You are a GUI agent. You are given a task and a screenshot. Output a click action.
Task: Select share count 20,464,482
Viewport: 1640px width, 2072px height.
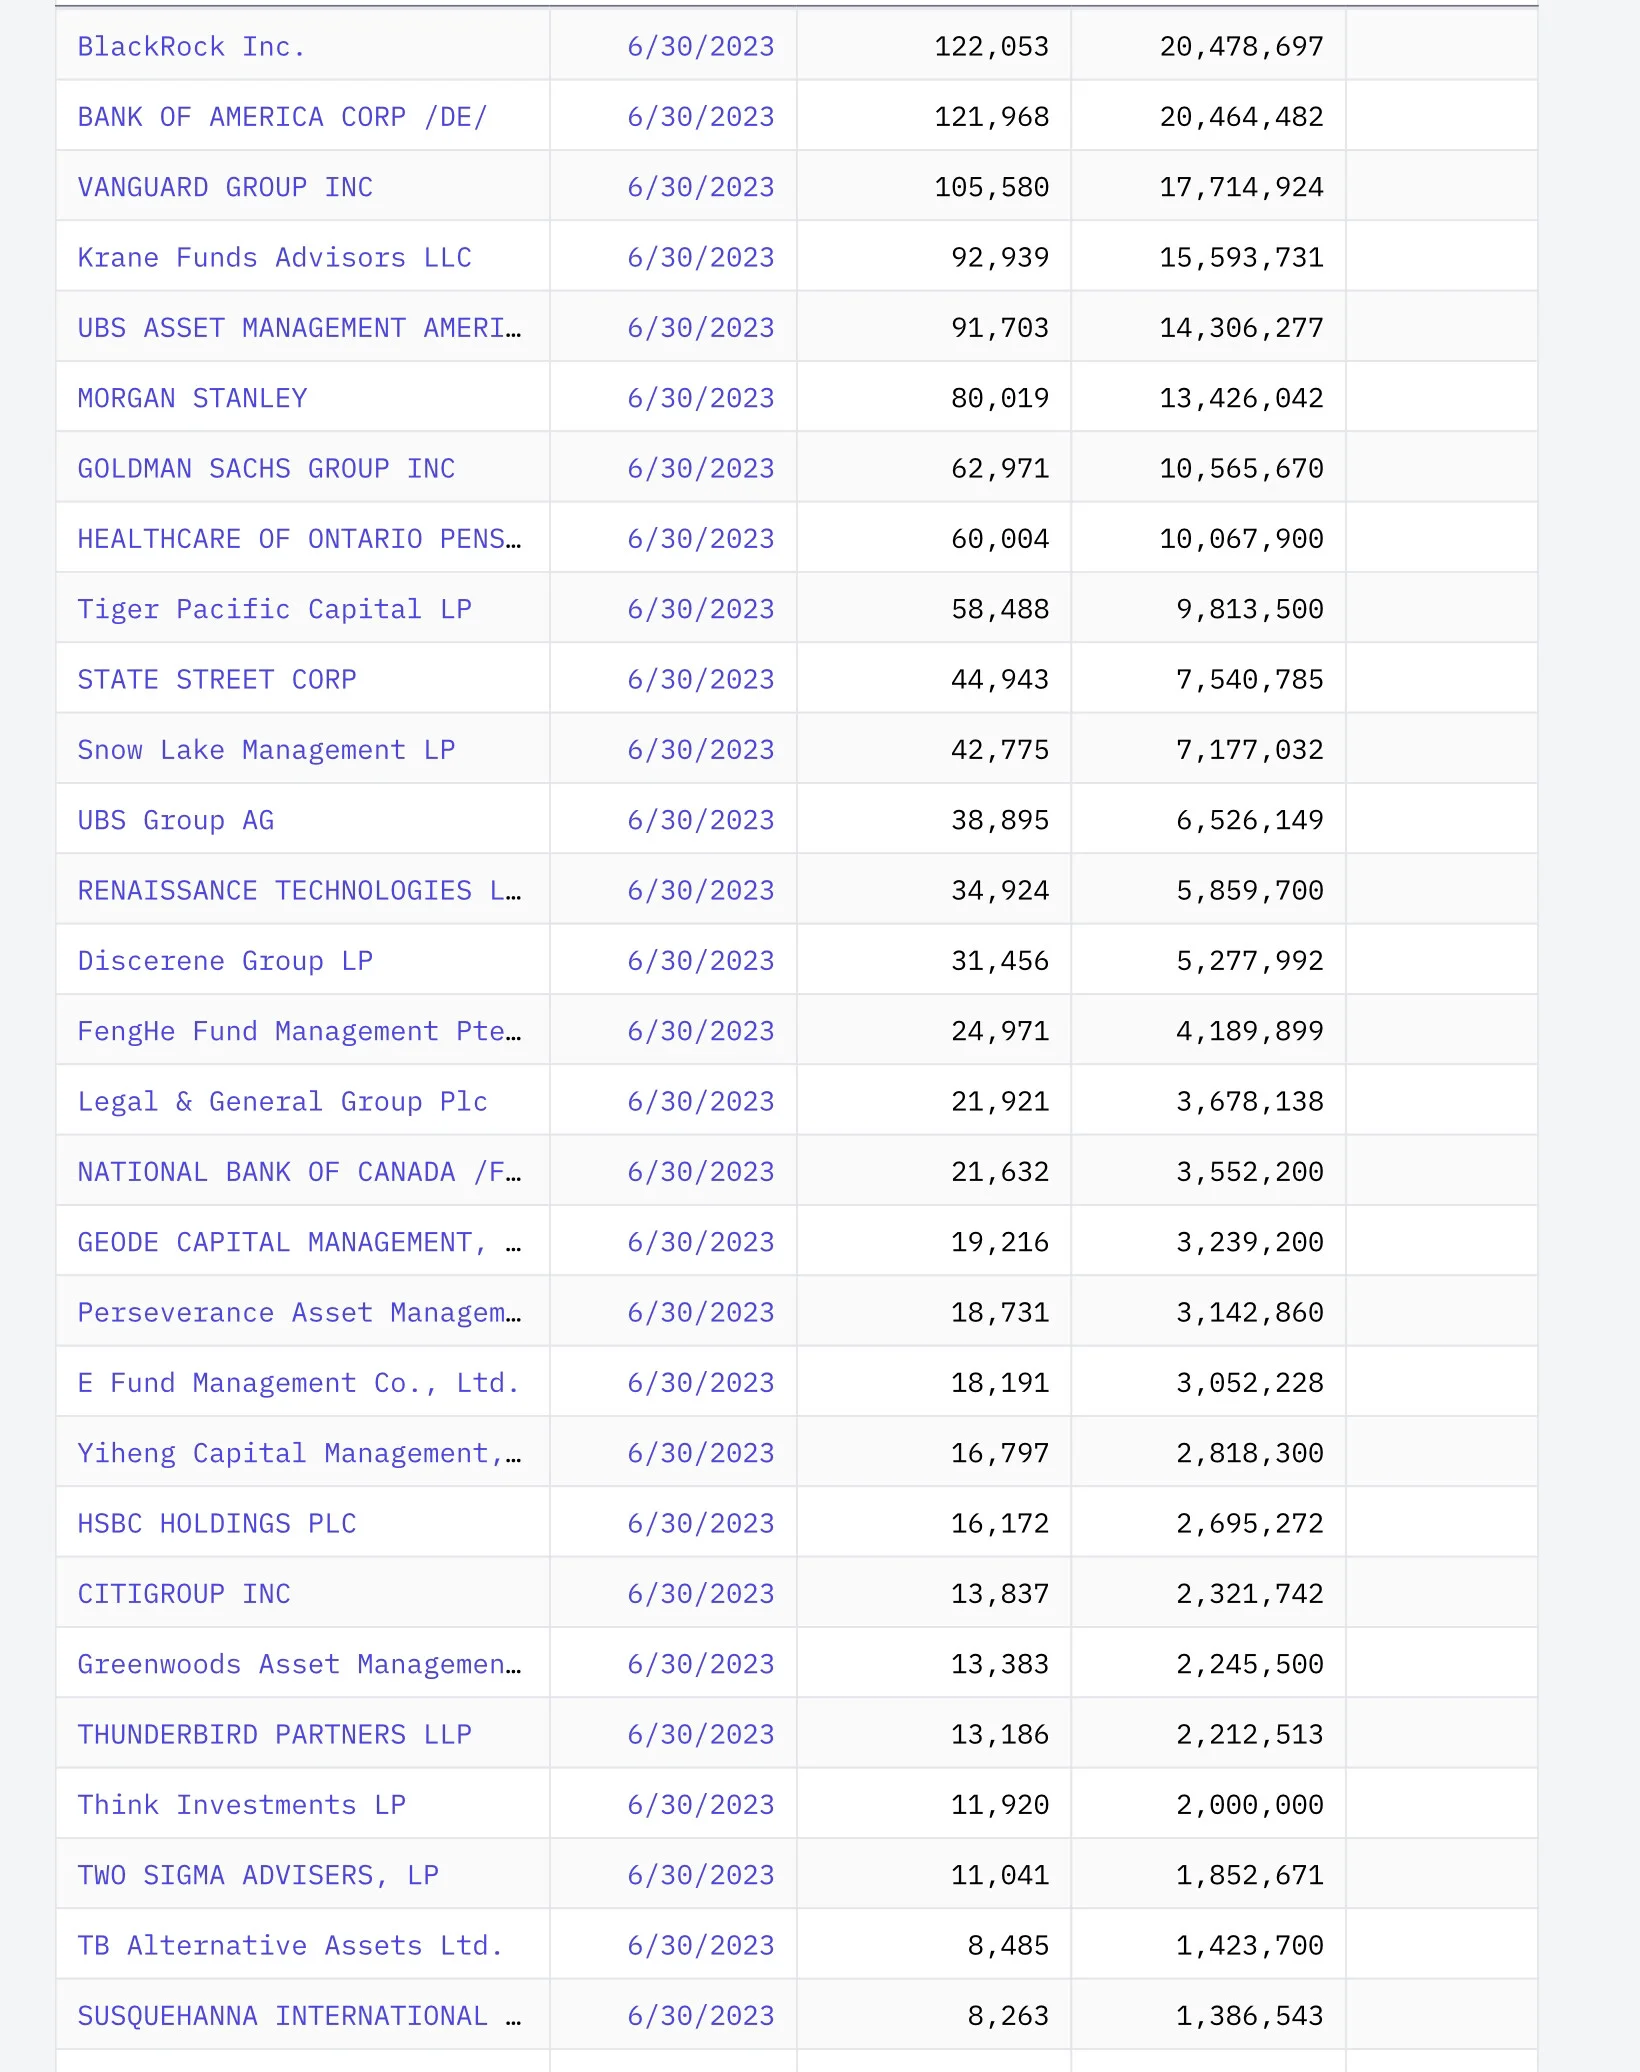point(1242,117)
